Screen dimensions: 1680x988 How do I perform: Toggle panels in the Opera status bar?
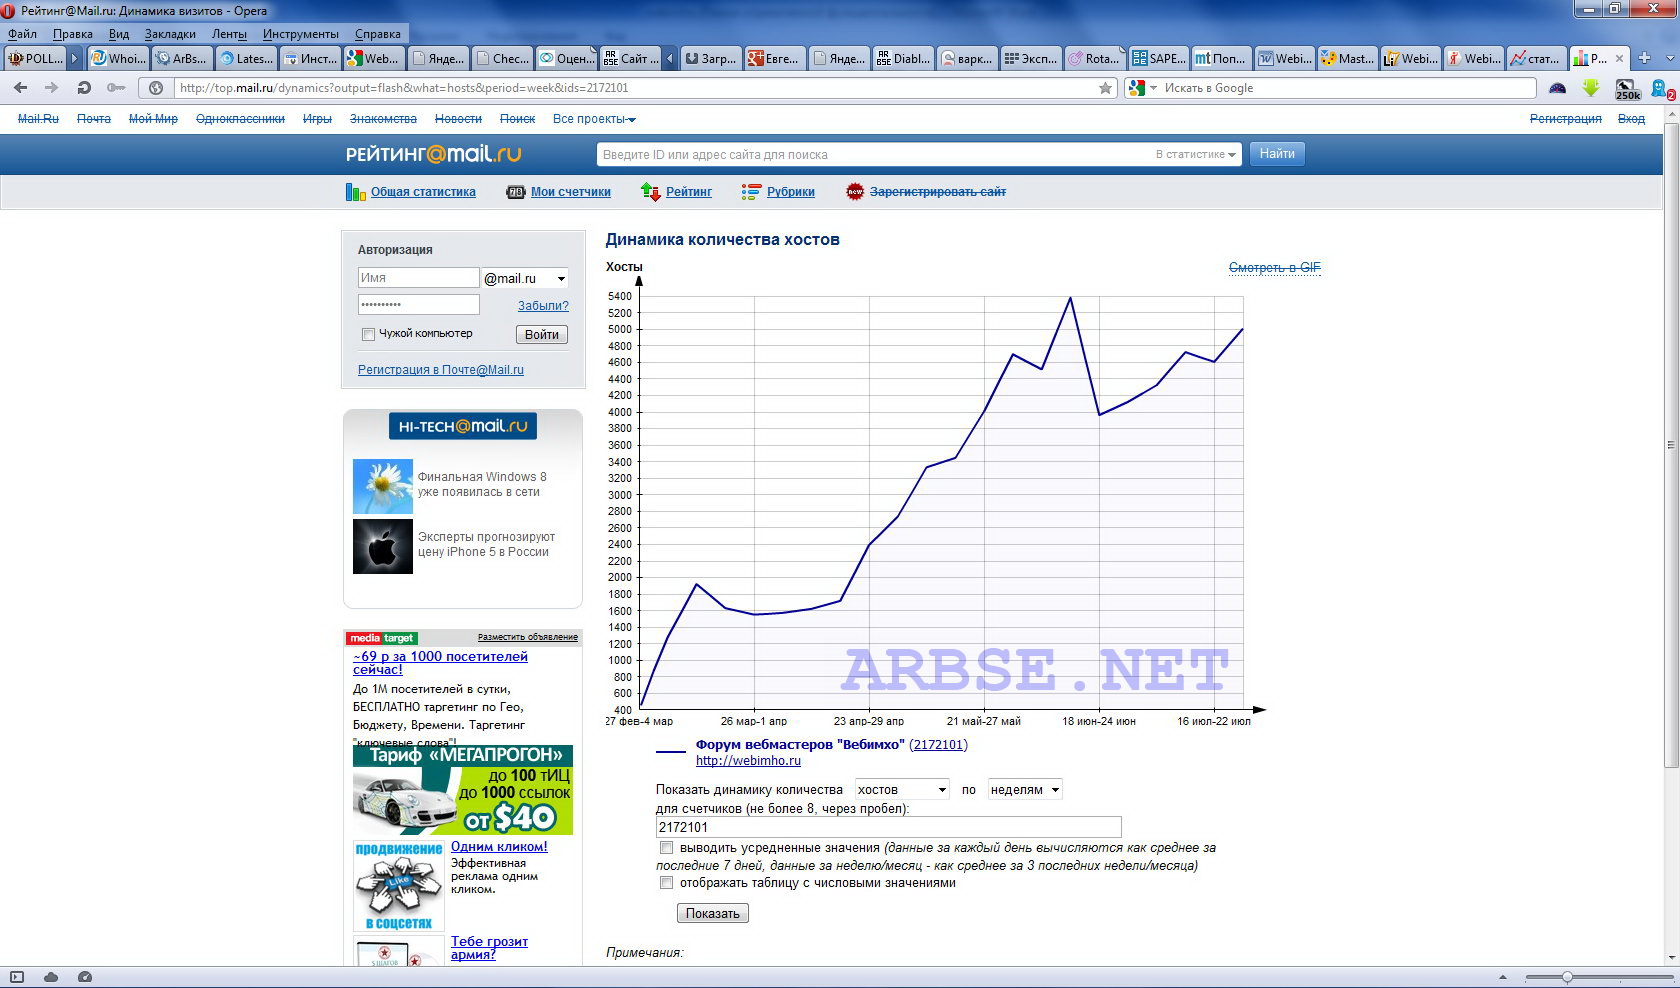pyautogui.click(x=17, y=977)
